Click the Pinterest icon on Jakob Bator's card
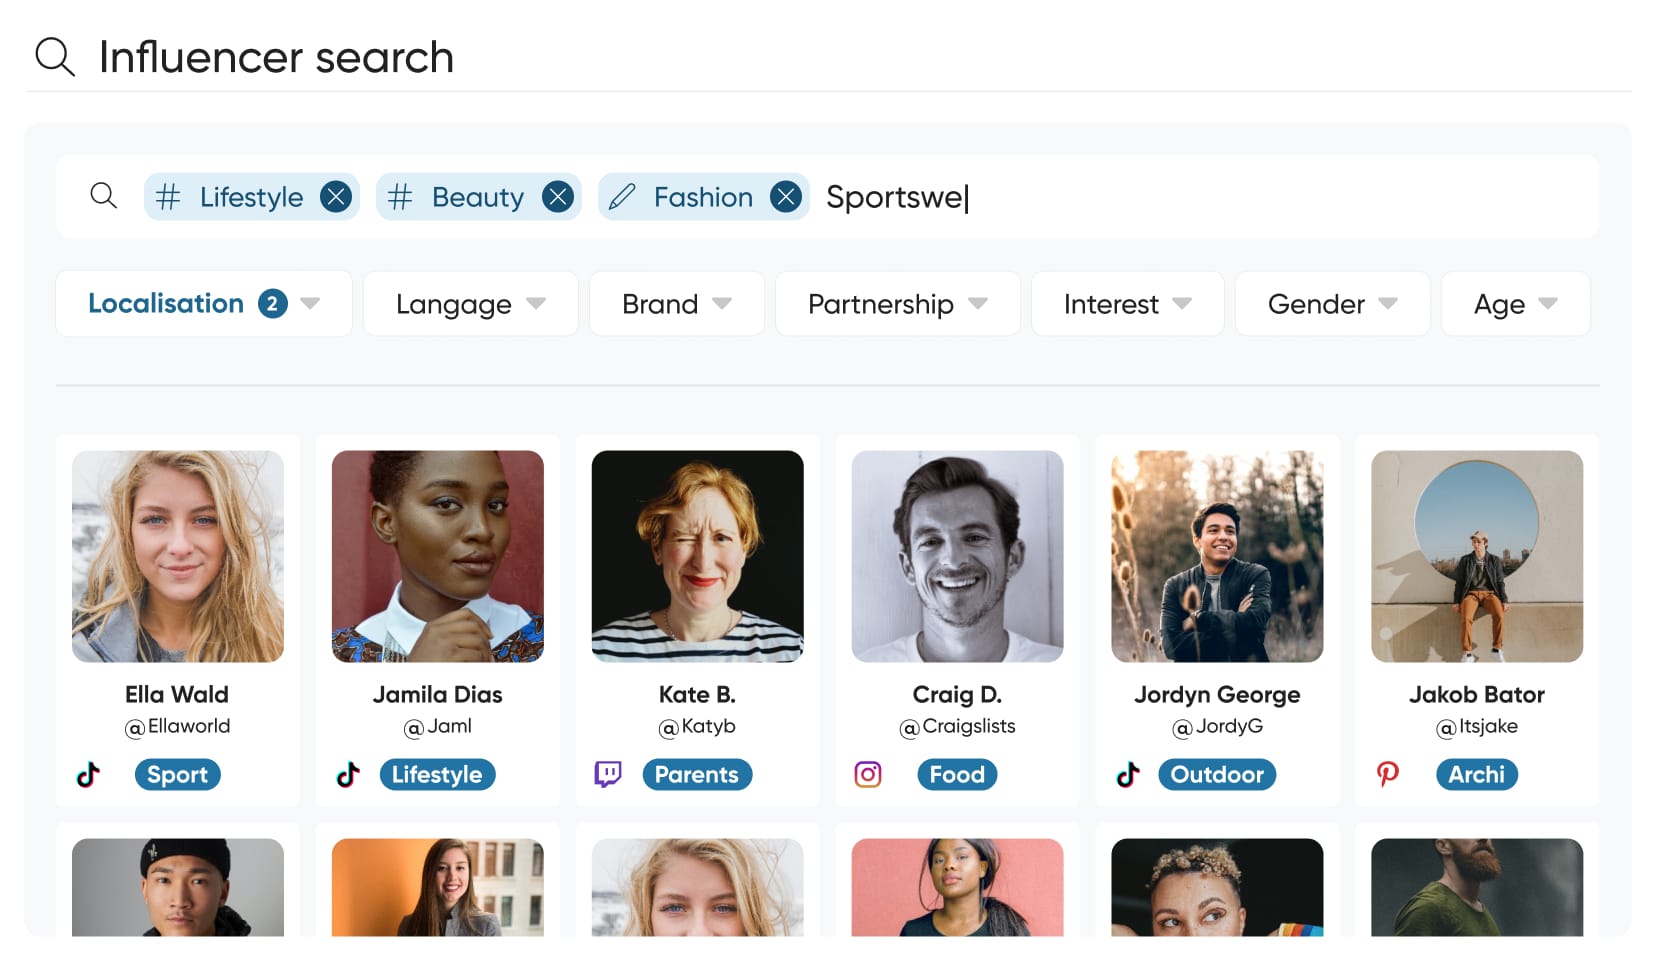The image size is (1656, 961). coord(1388,774)
